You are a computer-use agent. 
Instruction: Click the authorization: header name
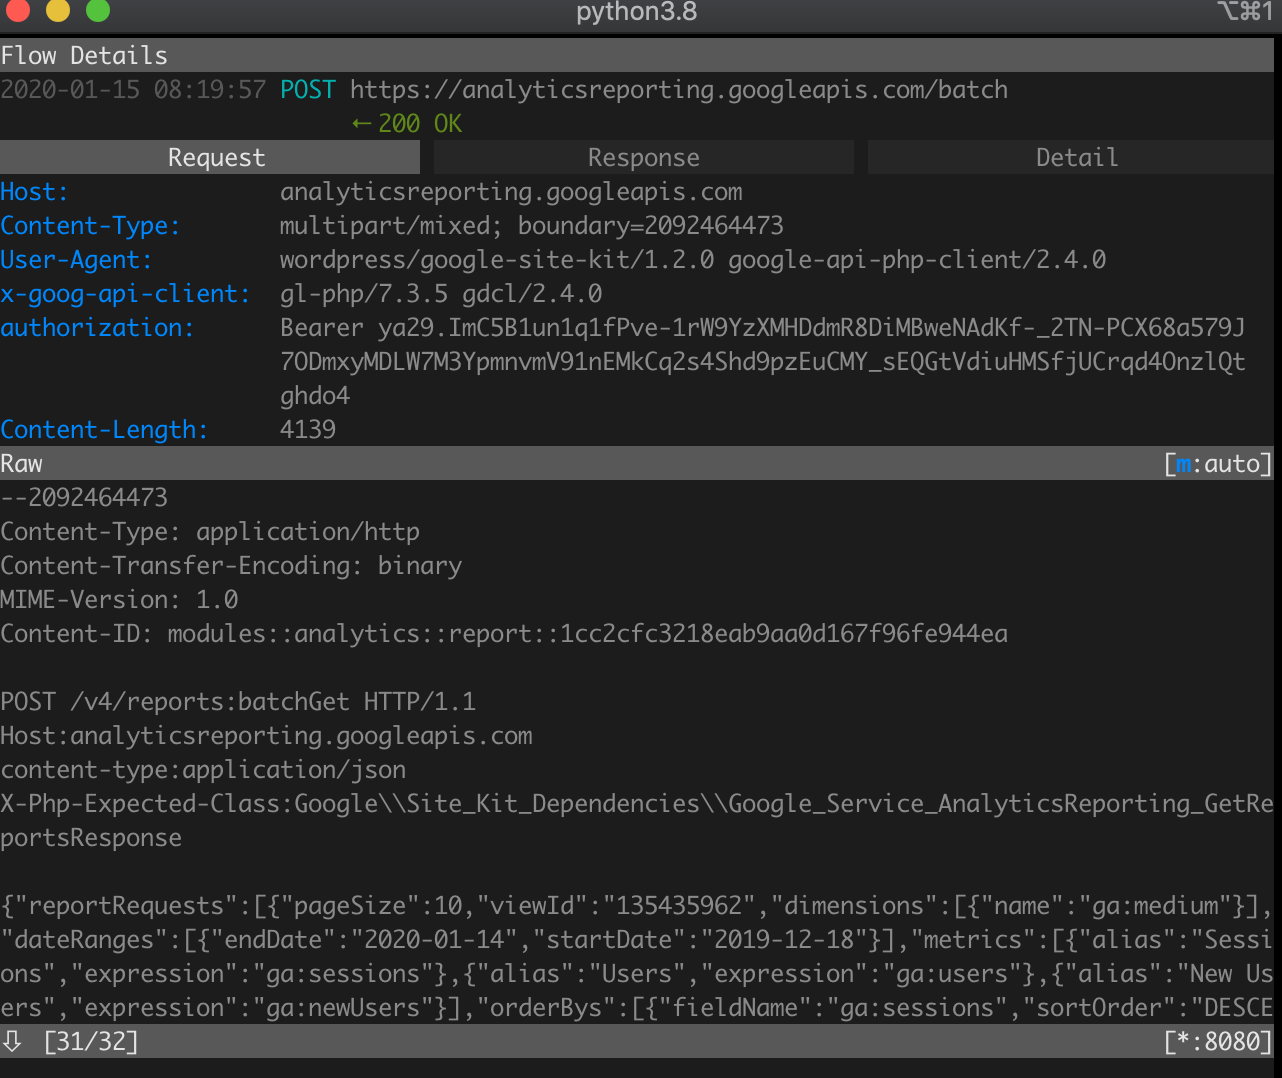(97, 328)
